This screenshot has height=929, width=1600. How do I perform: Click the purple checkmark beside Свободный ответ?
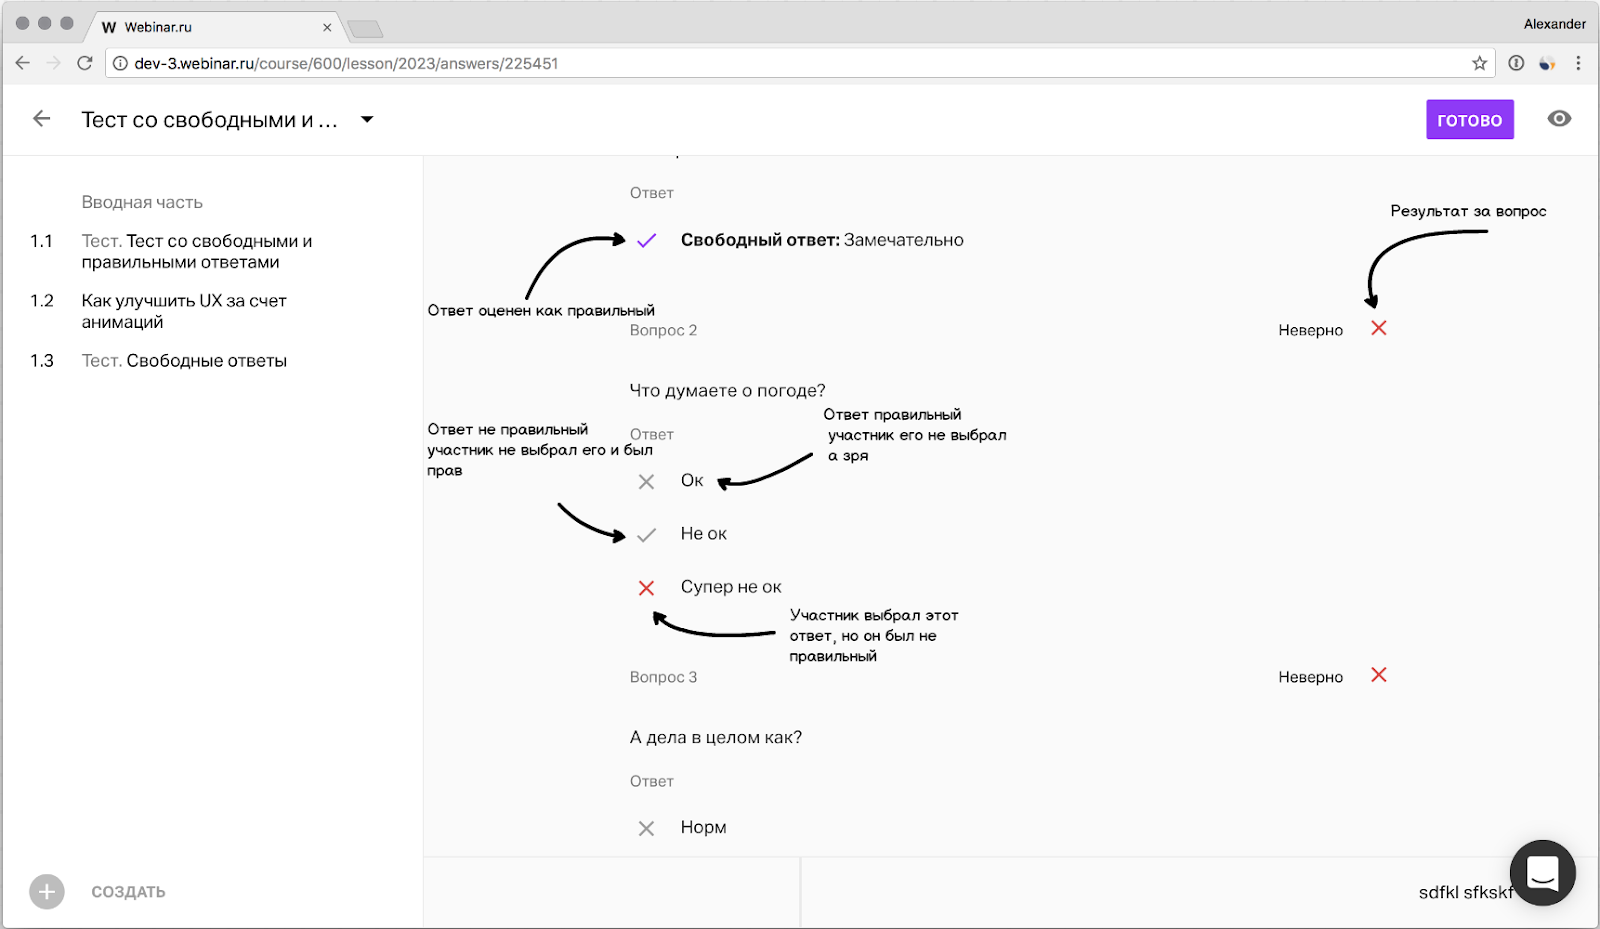tap(647, 240)
